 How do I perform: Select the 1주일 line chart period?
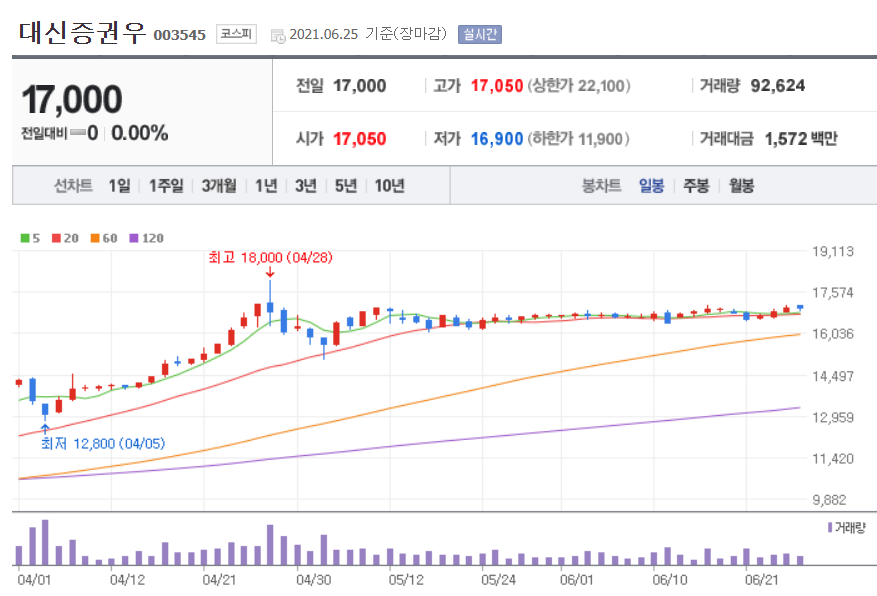(x=166, y=186)
